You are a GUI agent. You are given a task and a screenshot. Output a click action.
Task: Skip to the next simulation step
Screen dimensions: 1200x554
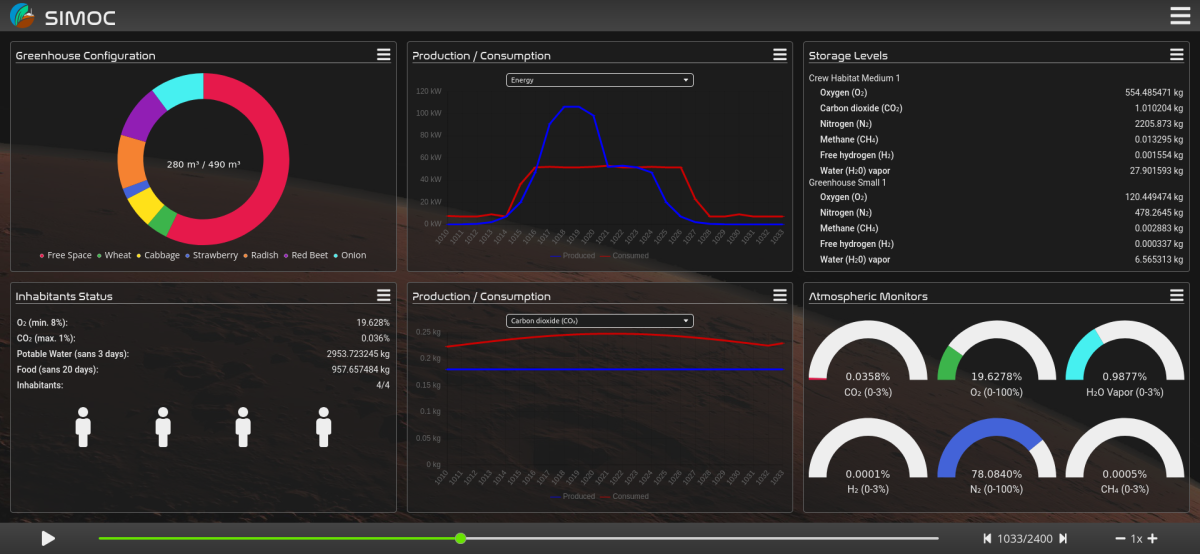1063,539
